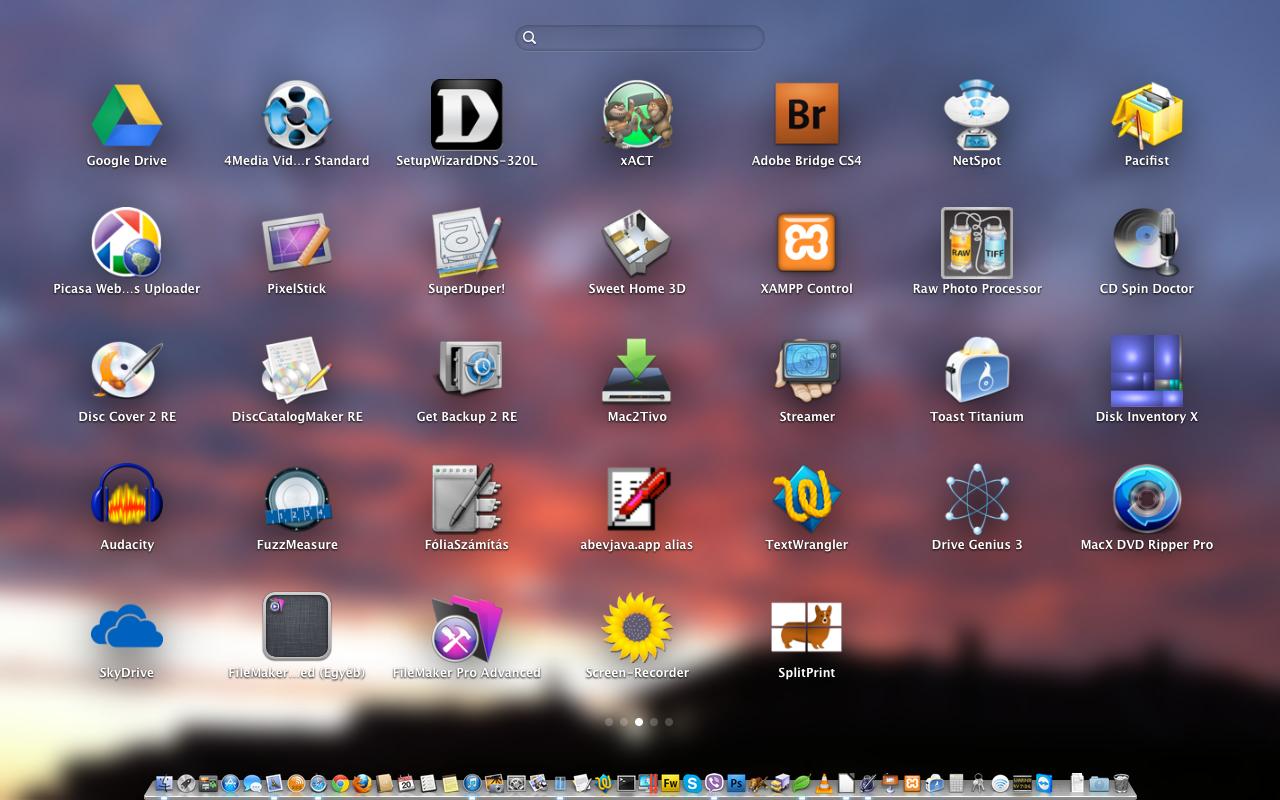Launch Disc Cover 2 RE

(x=127, y=370)
